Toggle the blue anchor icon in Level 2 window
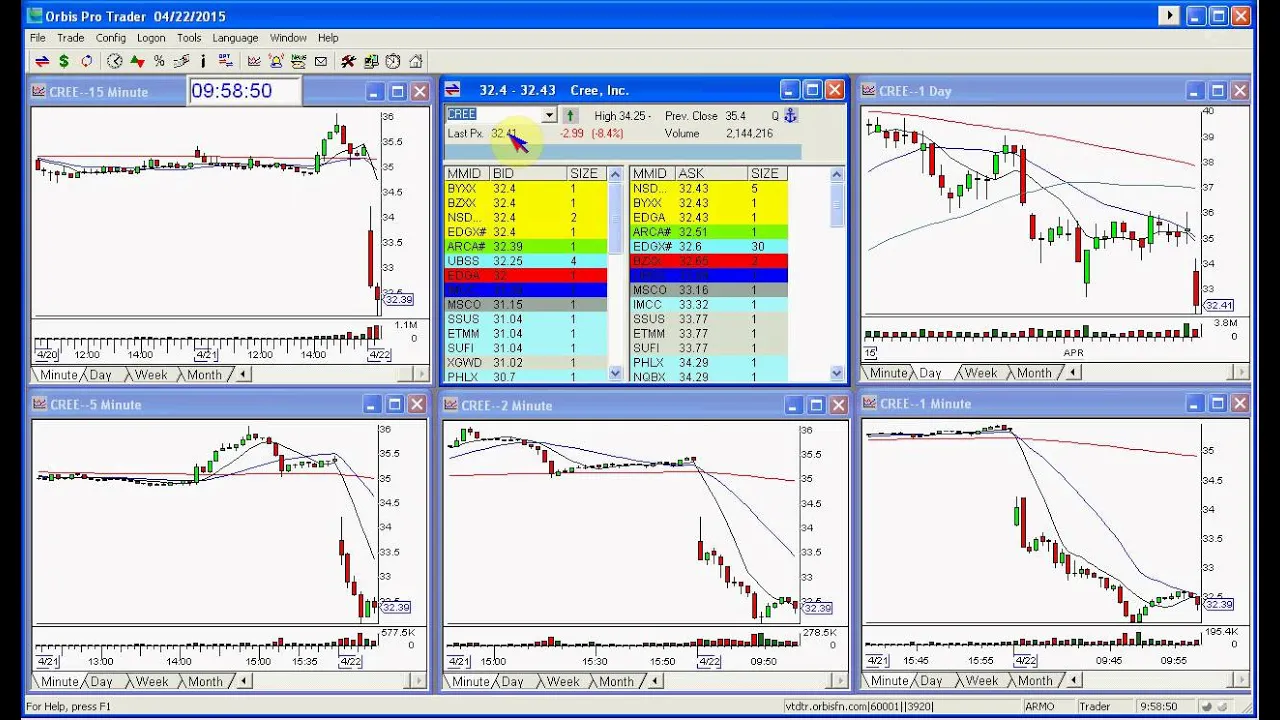The image size is (1280, 720). [790, 116]
